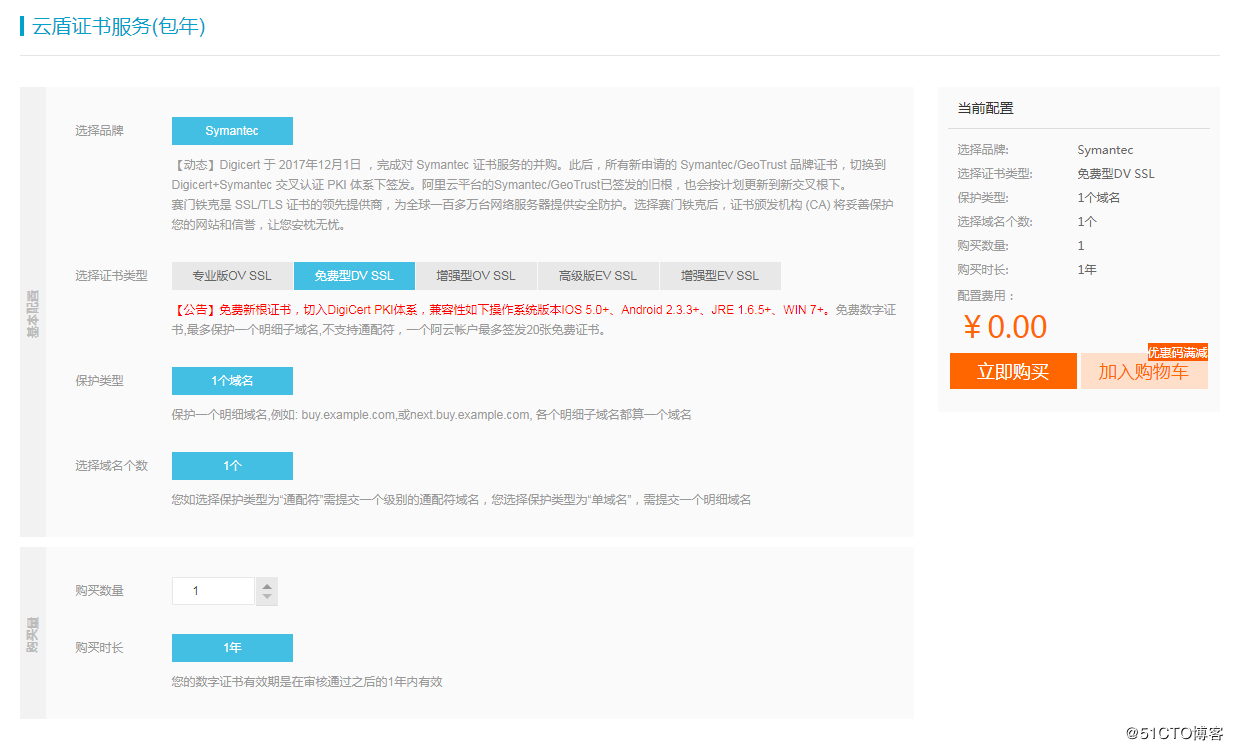
Task: Click the 购买时长 label in form
Action: (99, 648)
